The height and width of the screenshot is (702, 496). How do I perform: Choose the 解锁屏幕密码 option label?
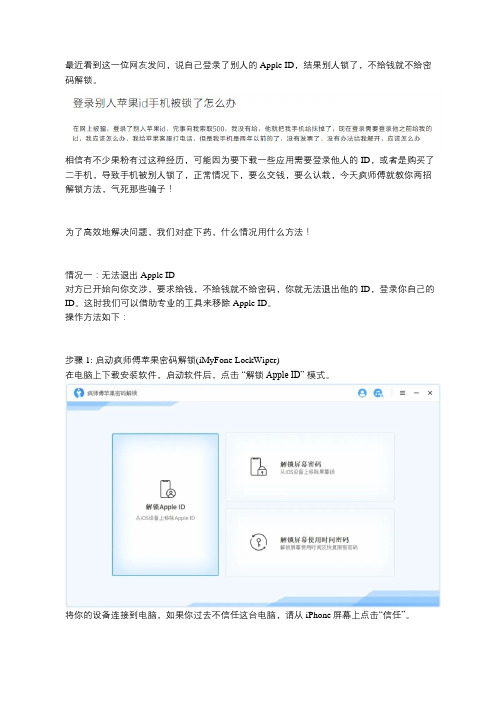300,464
